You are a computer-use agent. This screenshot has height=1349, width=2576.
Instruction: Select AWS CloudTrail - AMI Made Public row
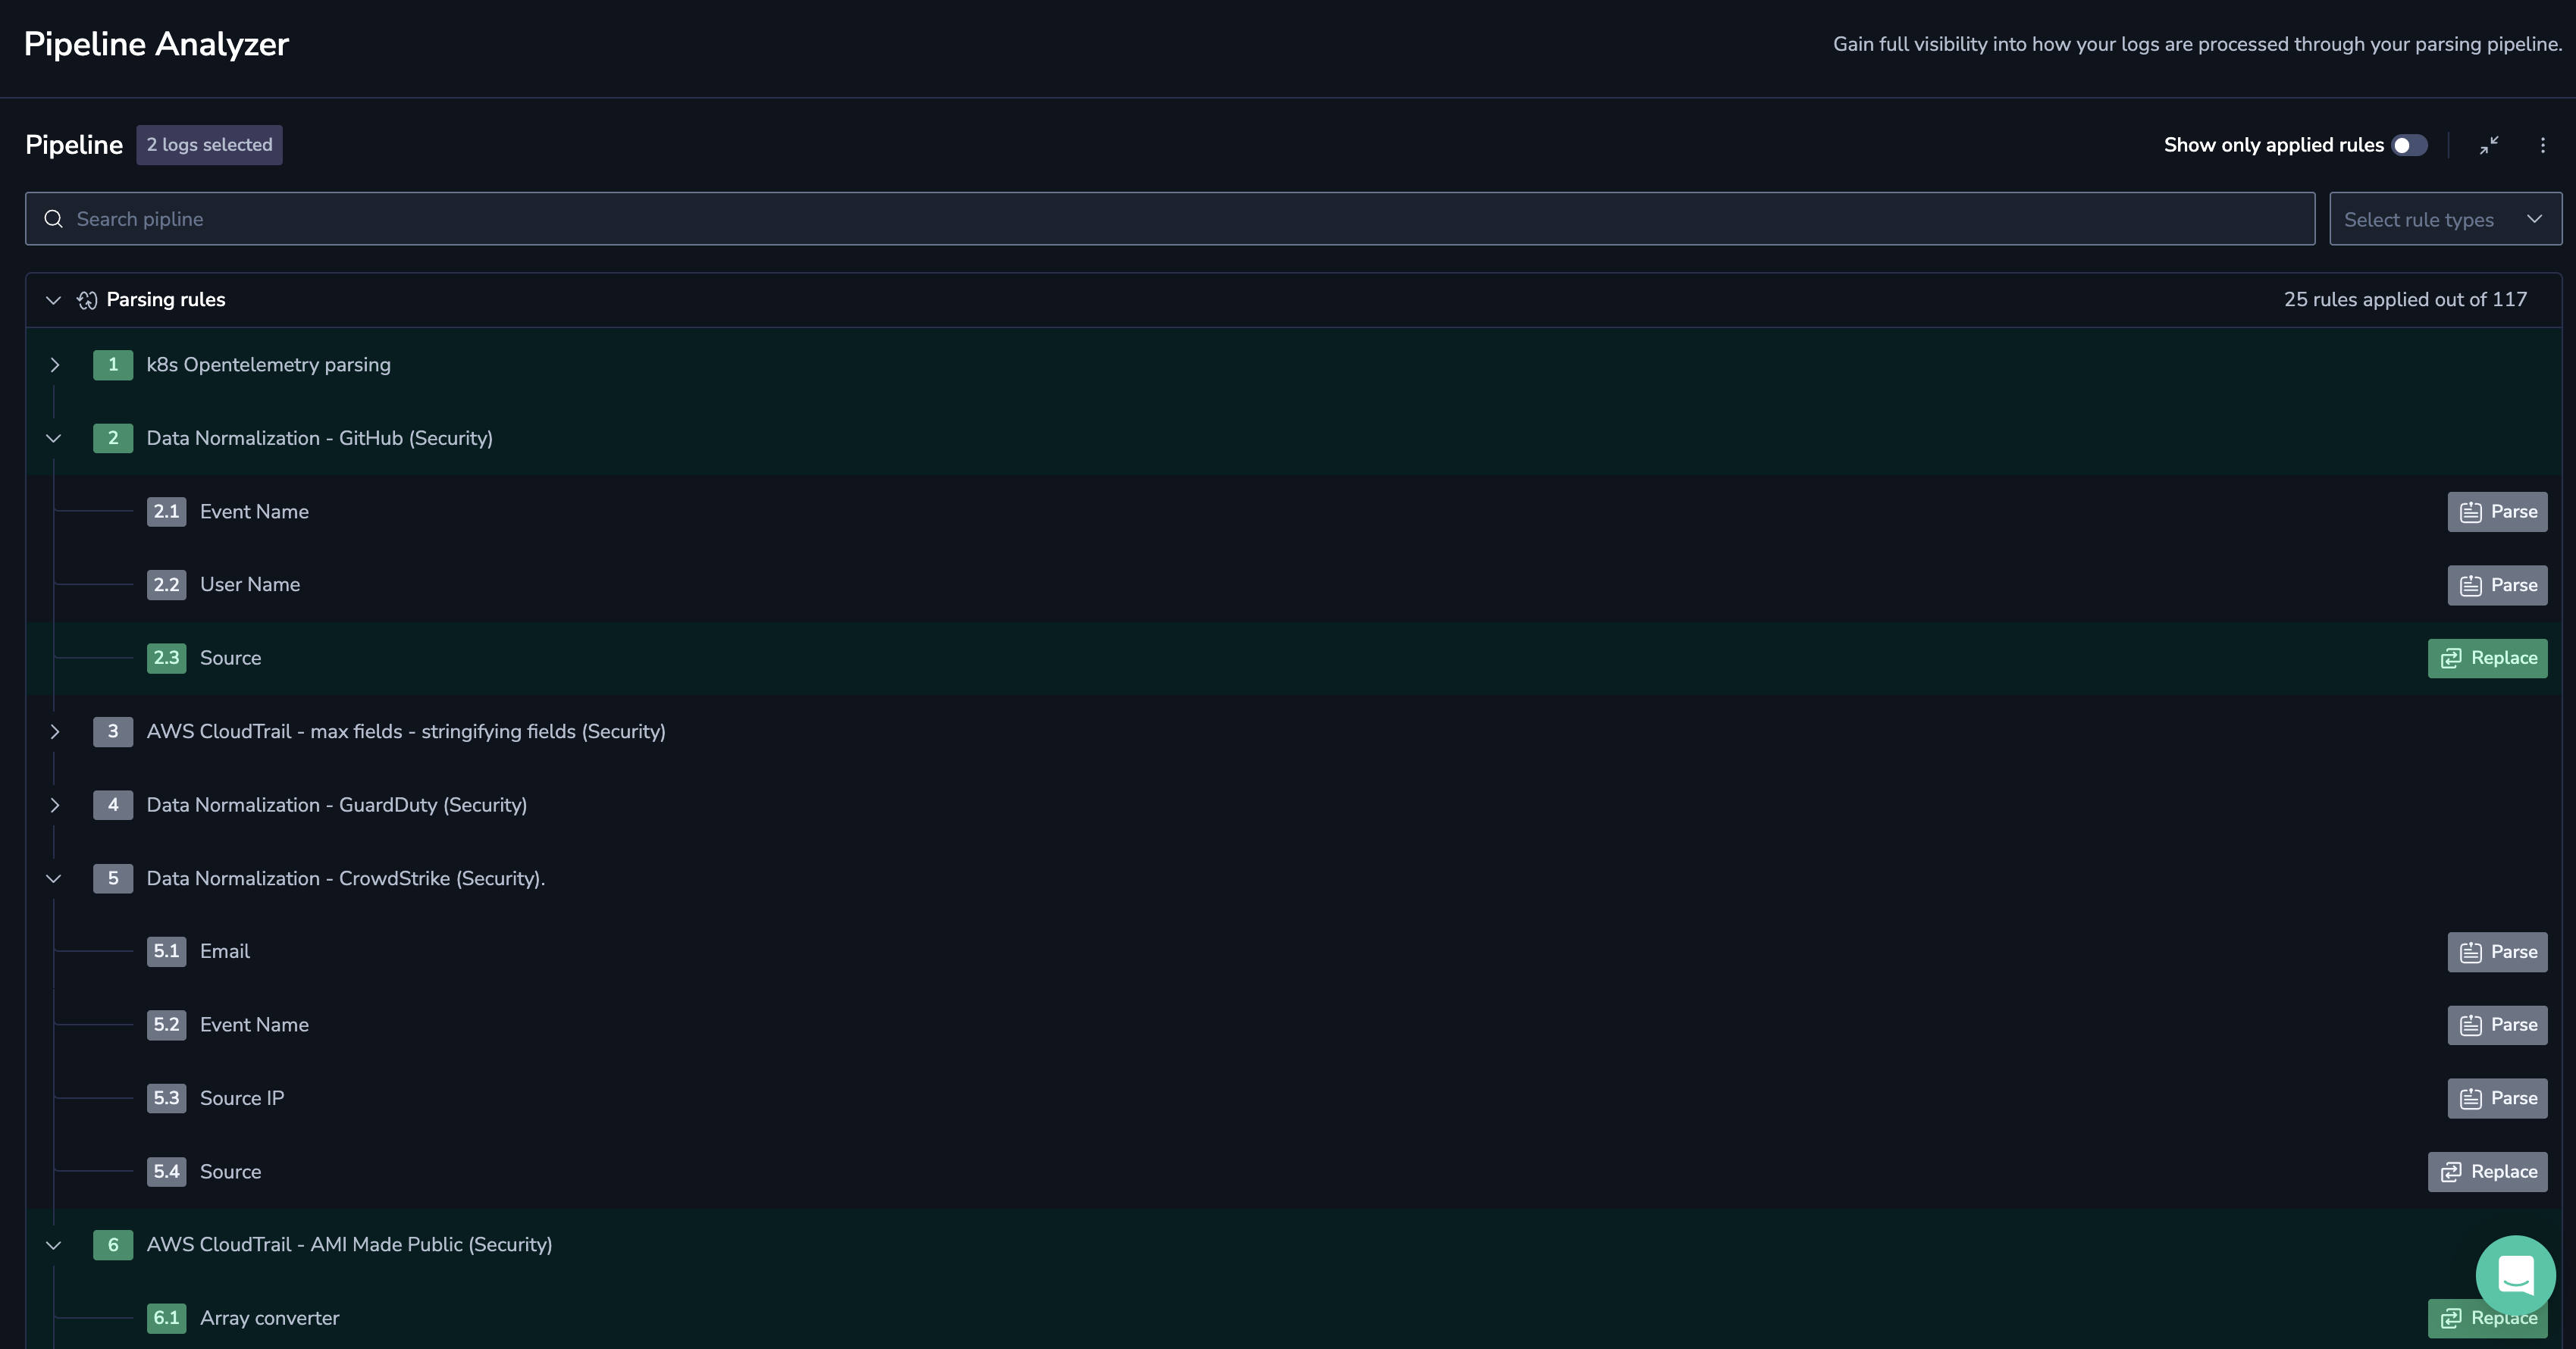coord(1293,1245)
